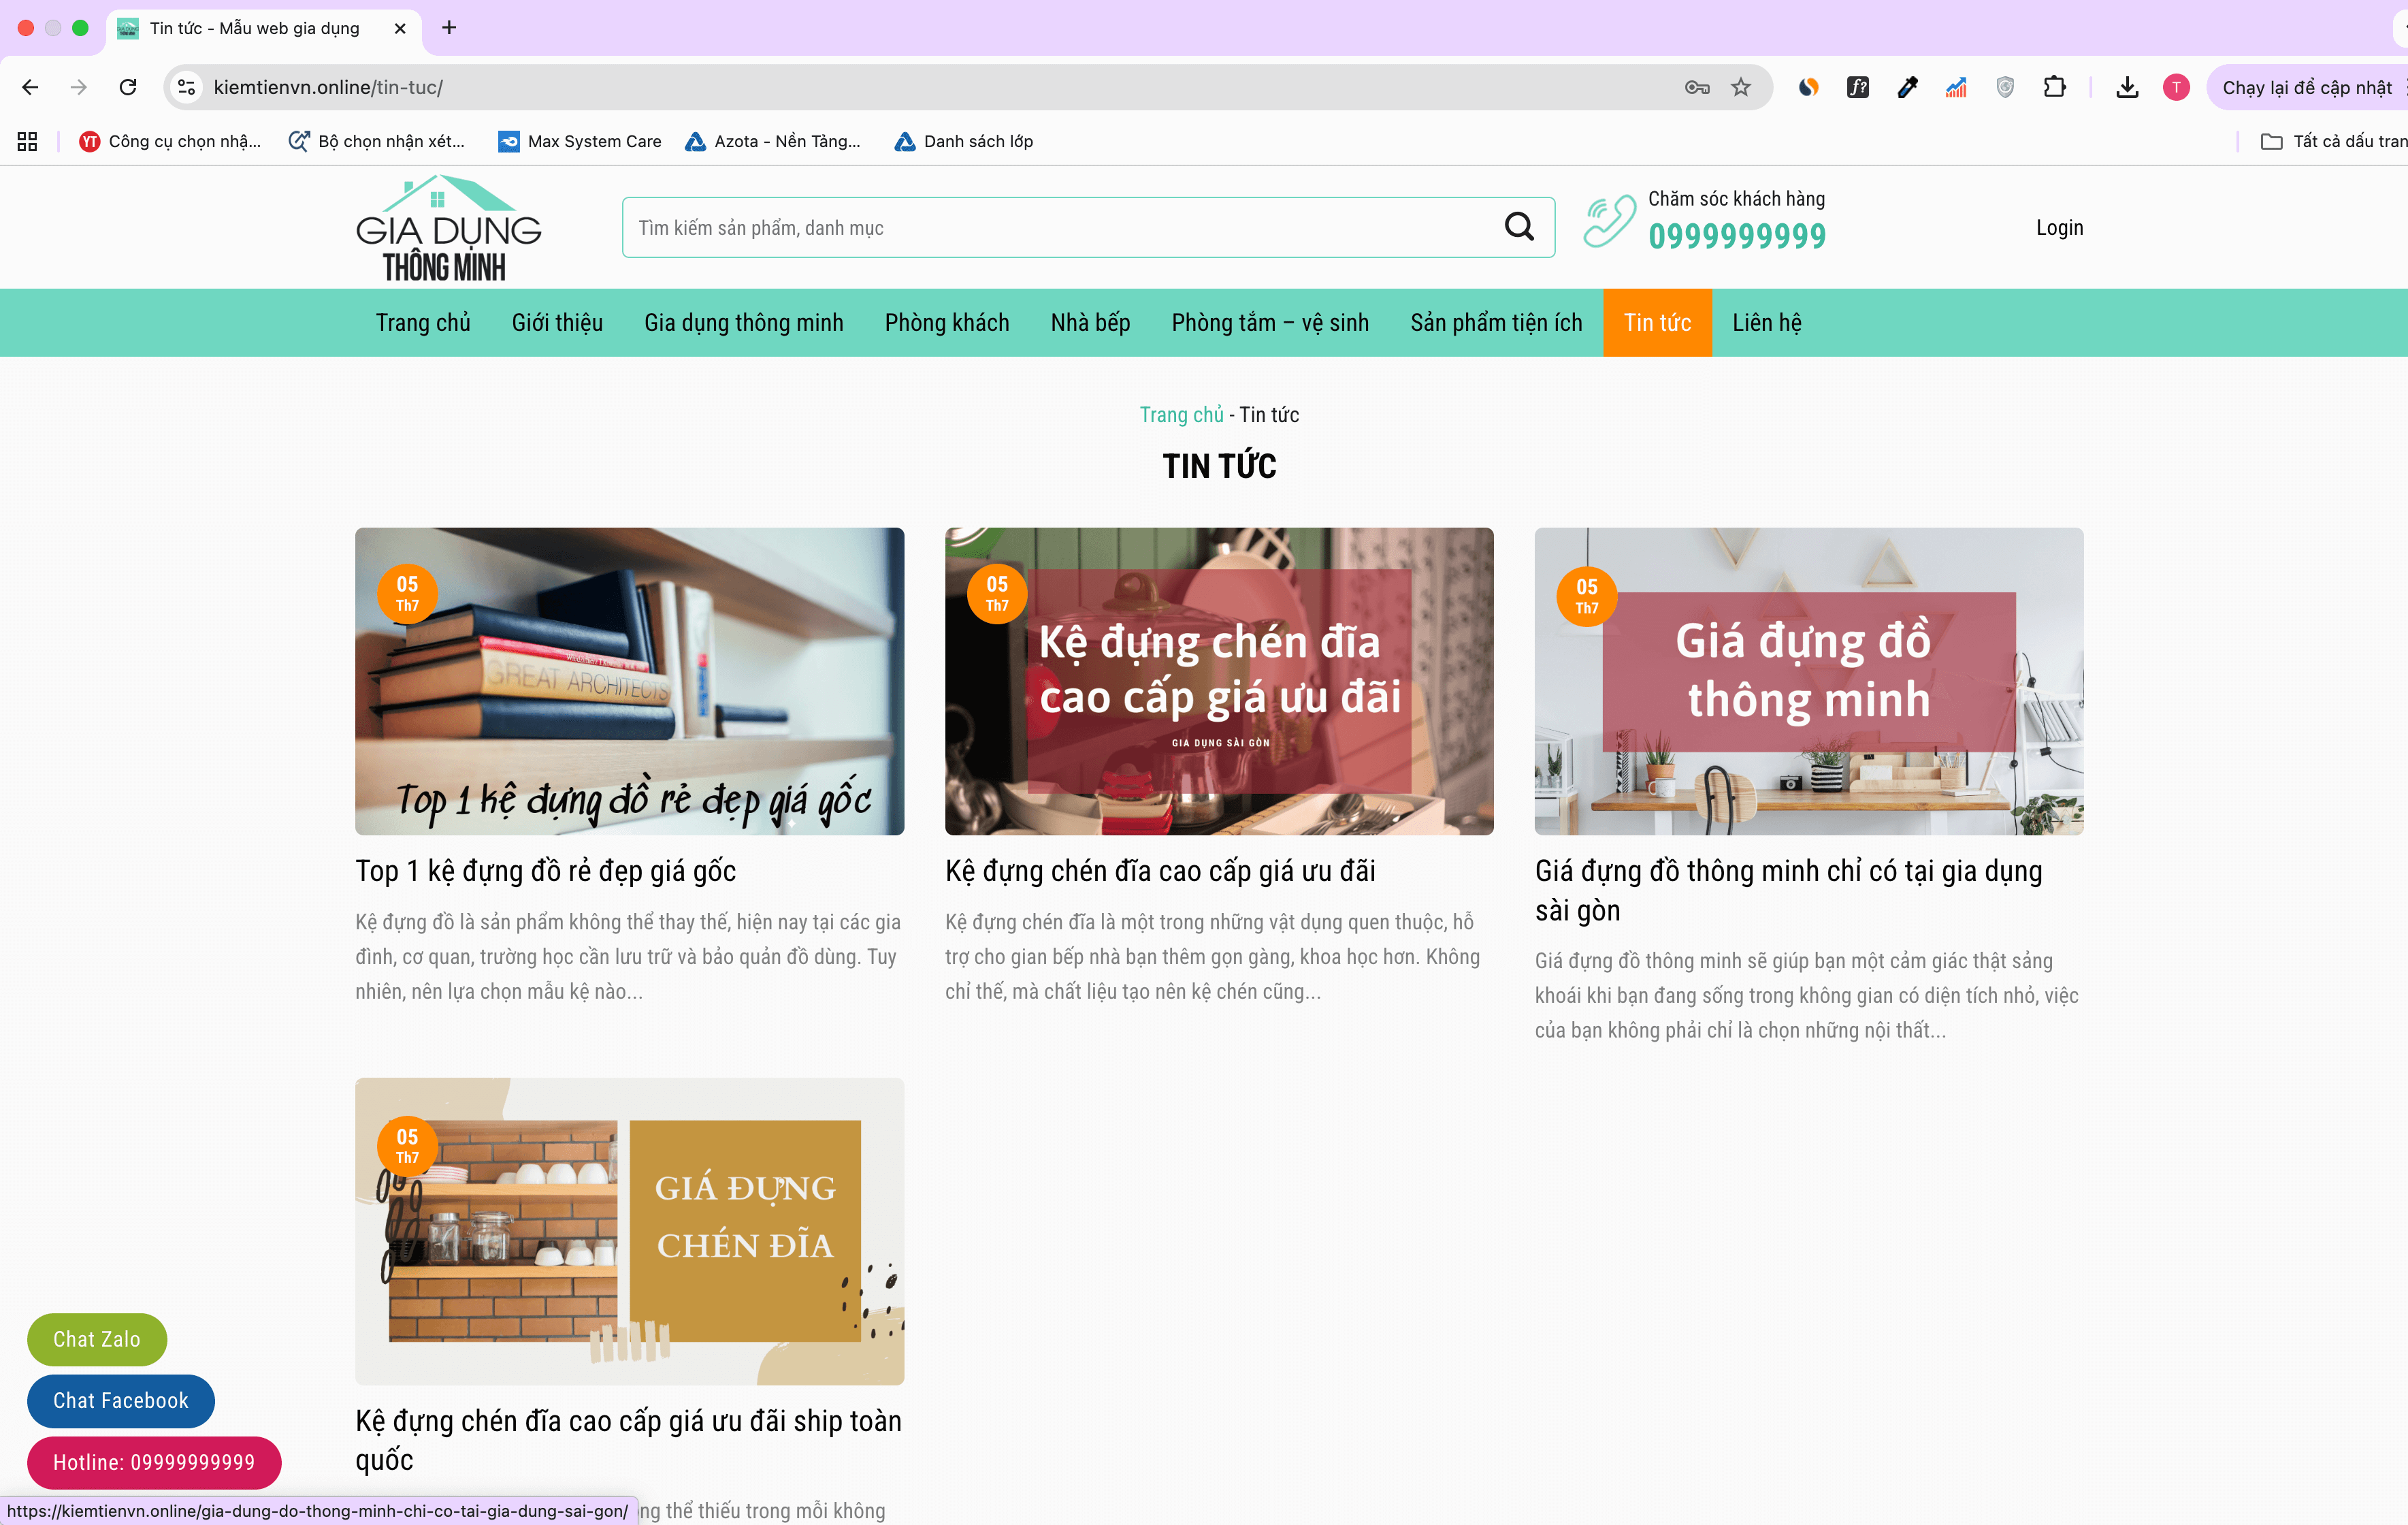Open the Nhà bếp menu item
Viewport: 2408px width, 1525px height.
pyautogui.click(x=1090, y=323)
